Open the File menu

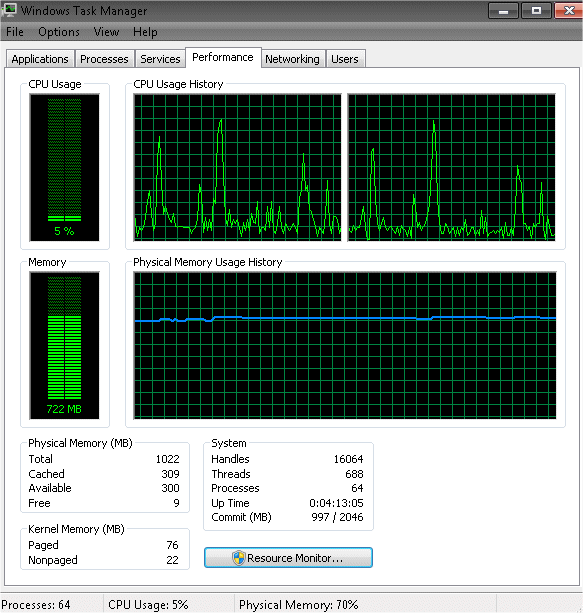(15, 32)
